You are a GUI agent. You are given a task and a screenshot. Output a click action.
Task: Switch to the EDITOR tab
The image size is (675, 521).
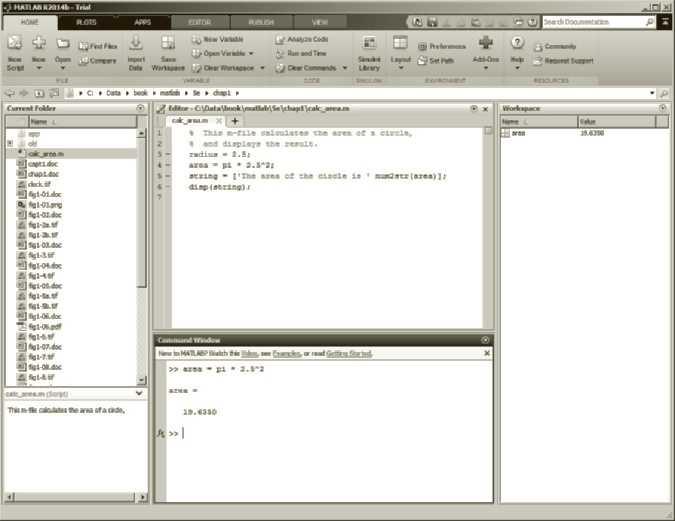point(200,22)
